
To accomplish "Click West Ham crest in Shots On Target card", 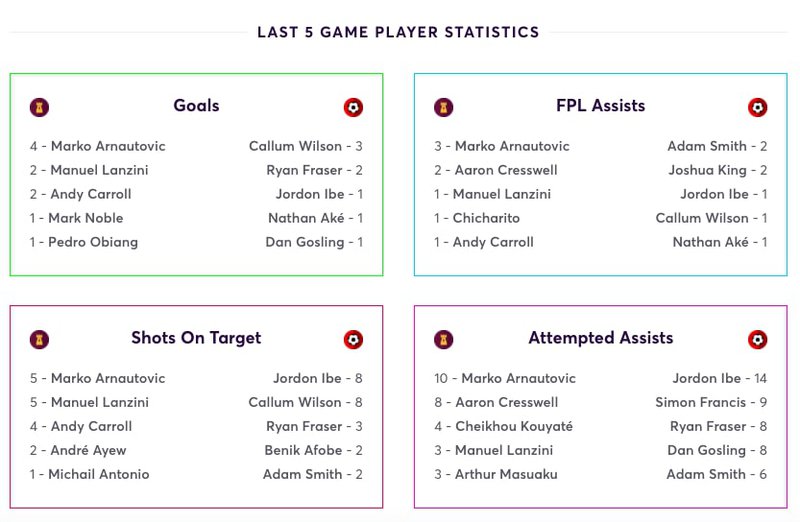I will [39, 339].
